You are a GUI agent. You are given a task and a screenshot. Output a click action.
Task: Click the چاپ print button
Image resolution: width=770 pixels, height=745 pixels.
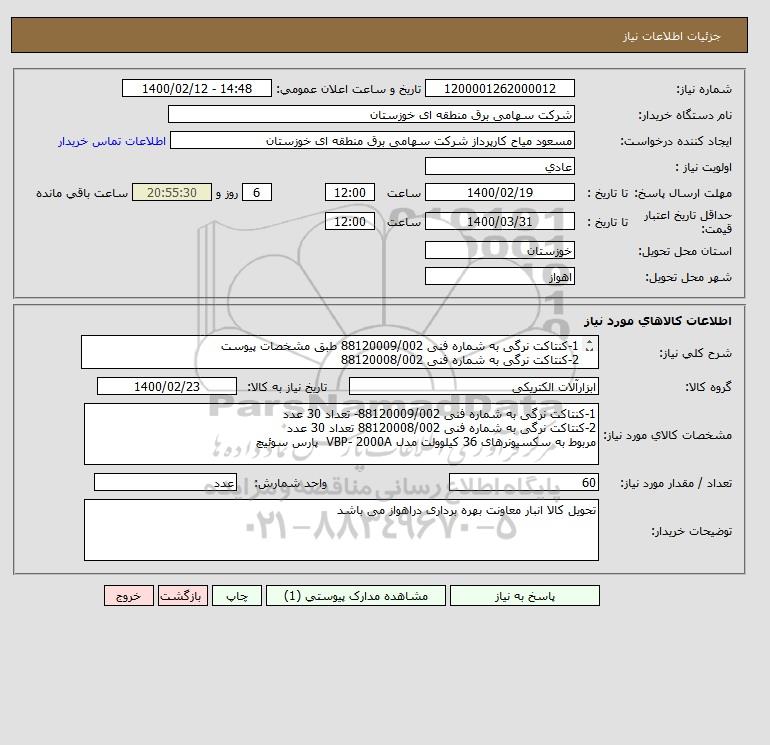coord(237,596)
